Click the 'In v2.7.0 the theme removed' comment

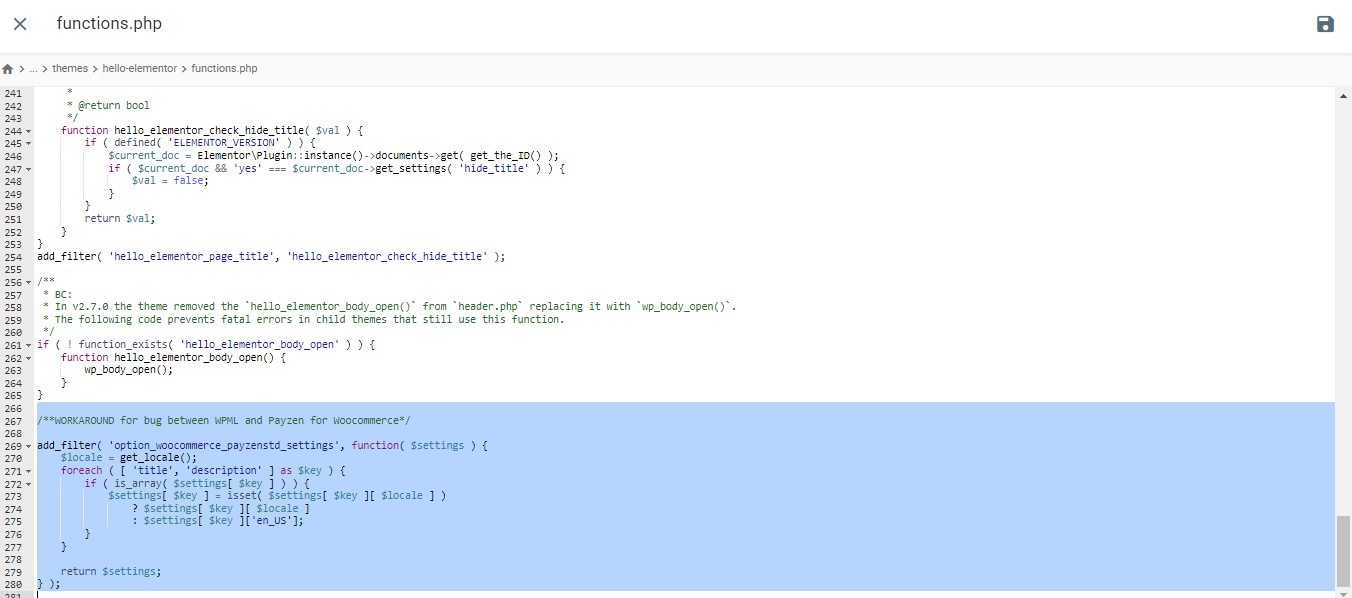click(x=390, y=307)
